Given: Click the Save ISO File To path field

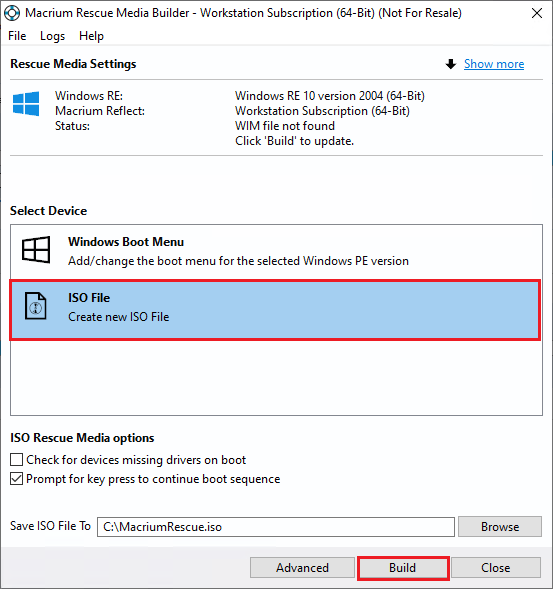Looking at the screenshot, I should 276,527.
